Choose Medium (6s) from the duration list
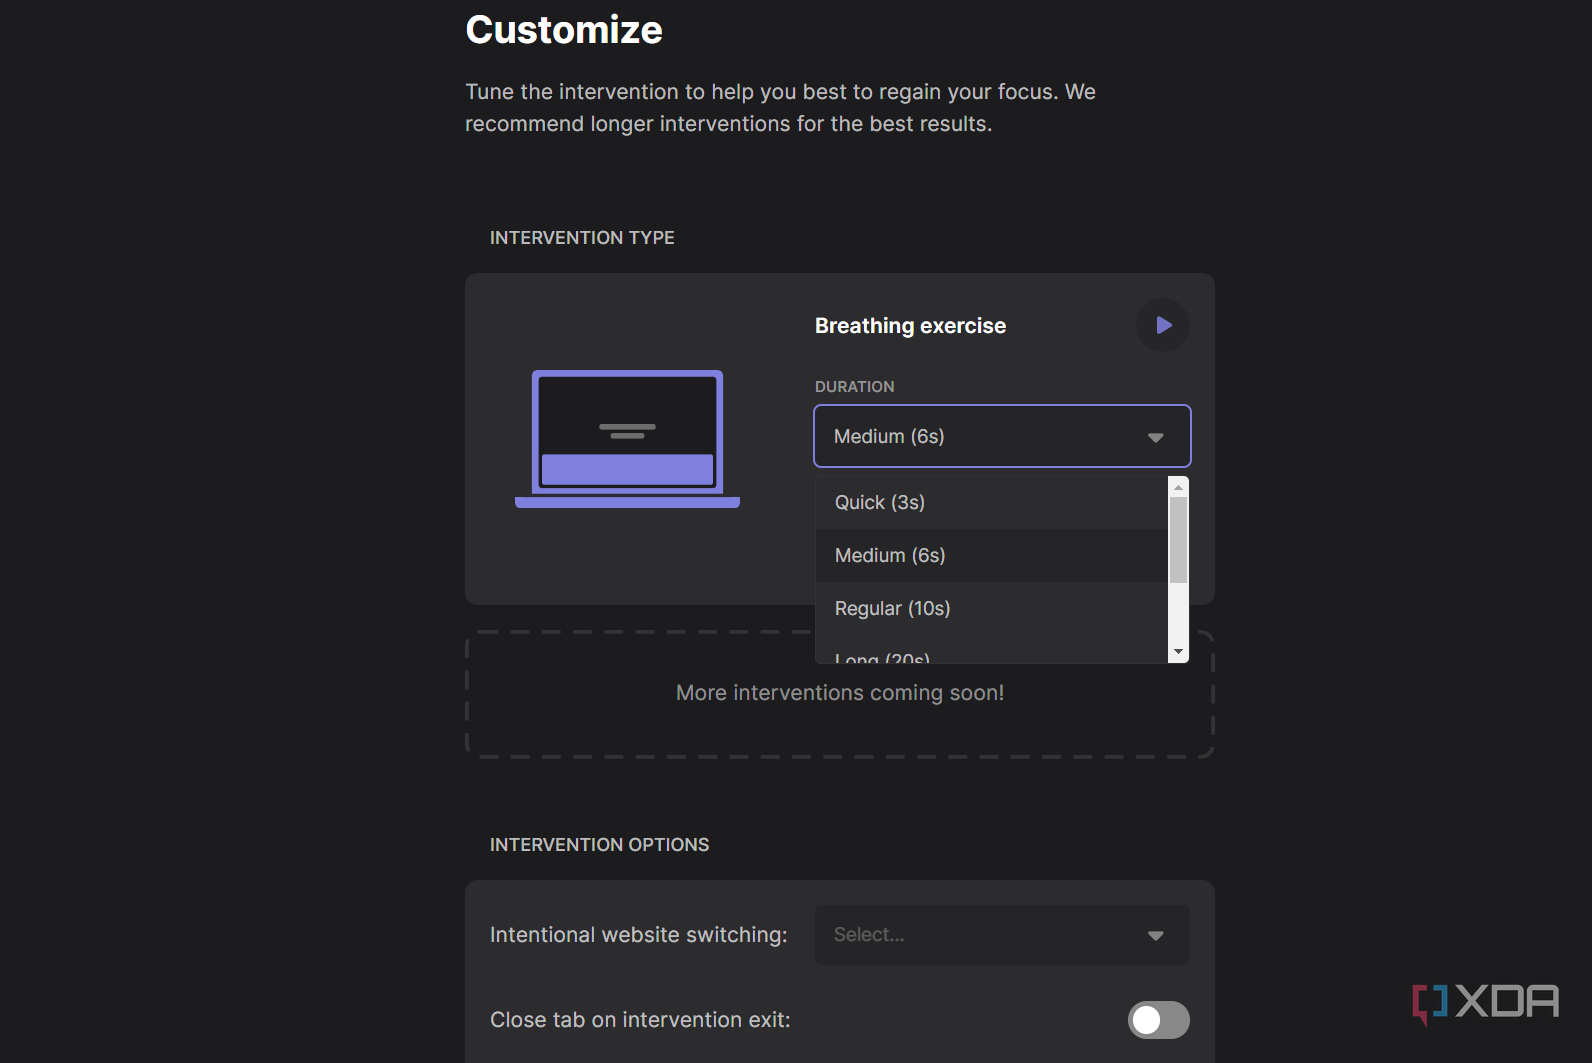This screenshot has height=1063, width=1592. pos(991,555)
